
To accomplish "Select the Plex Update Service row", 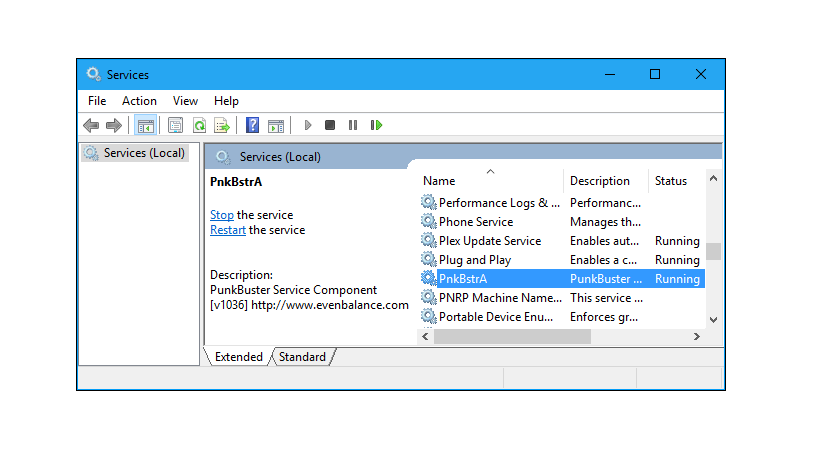I will pos(490,241).
